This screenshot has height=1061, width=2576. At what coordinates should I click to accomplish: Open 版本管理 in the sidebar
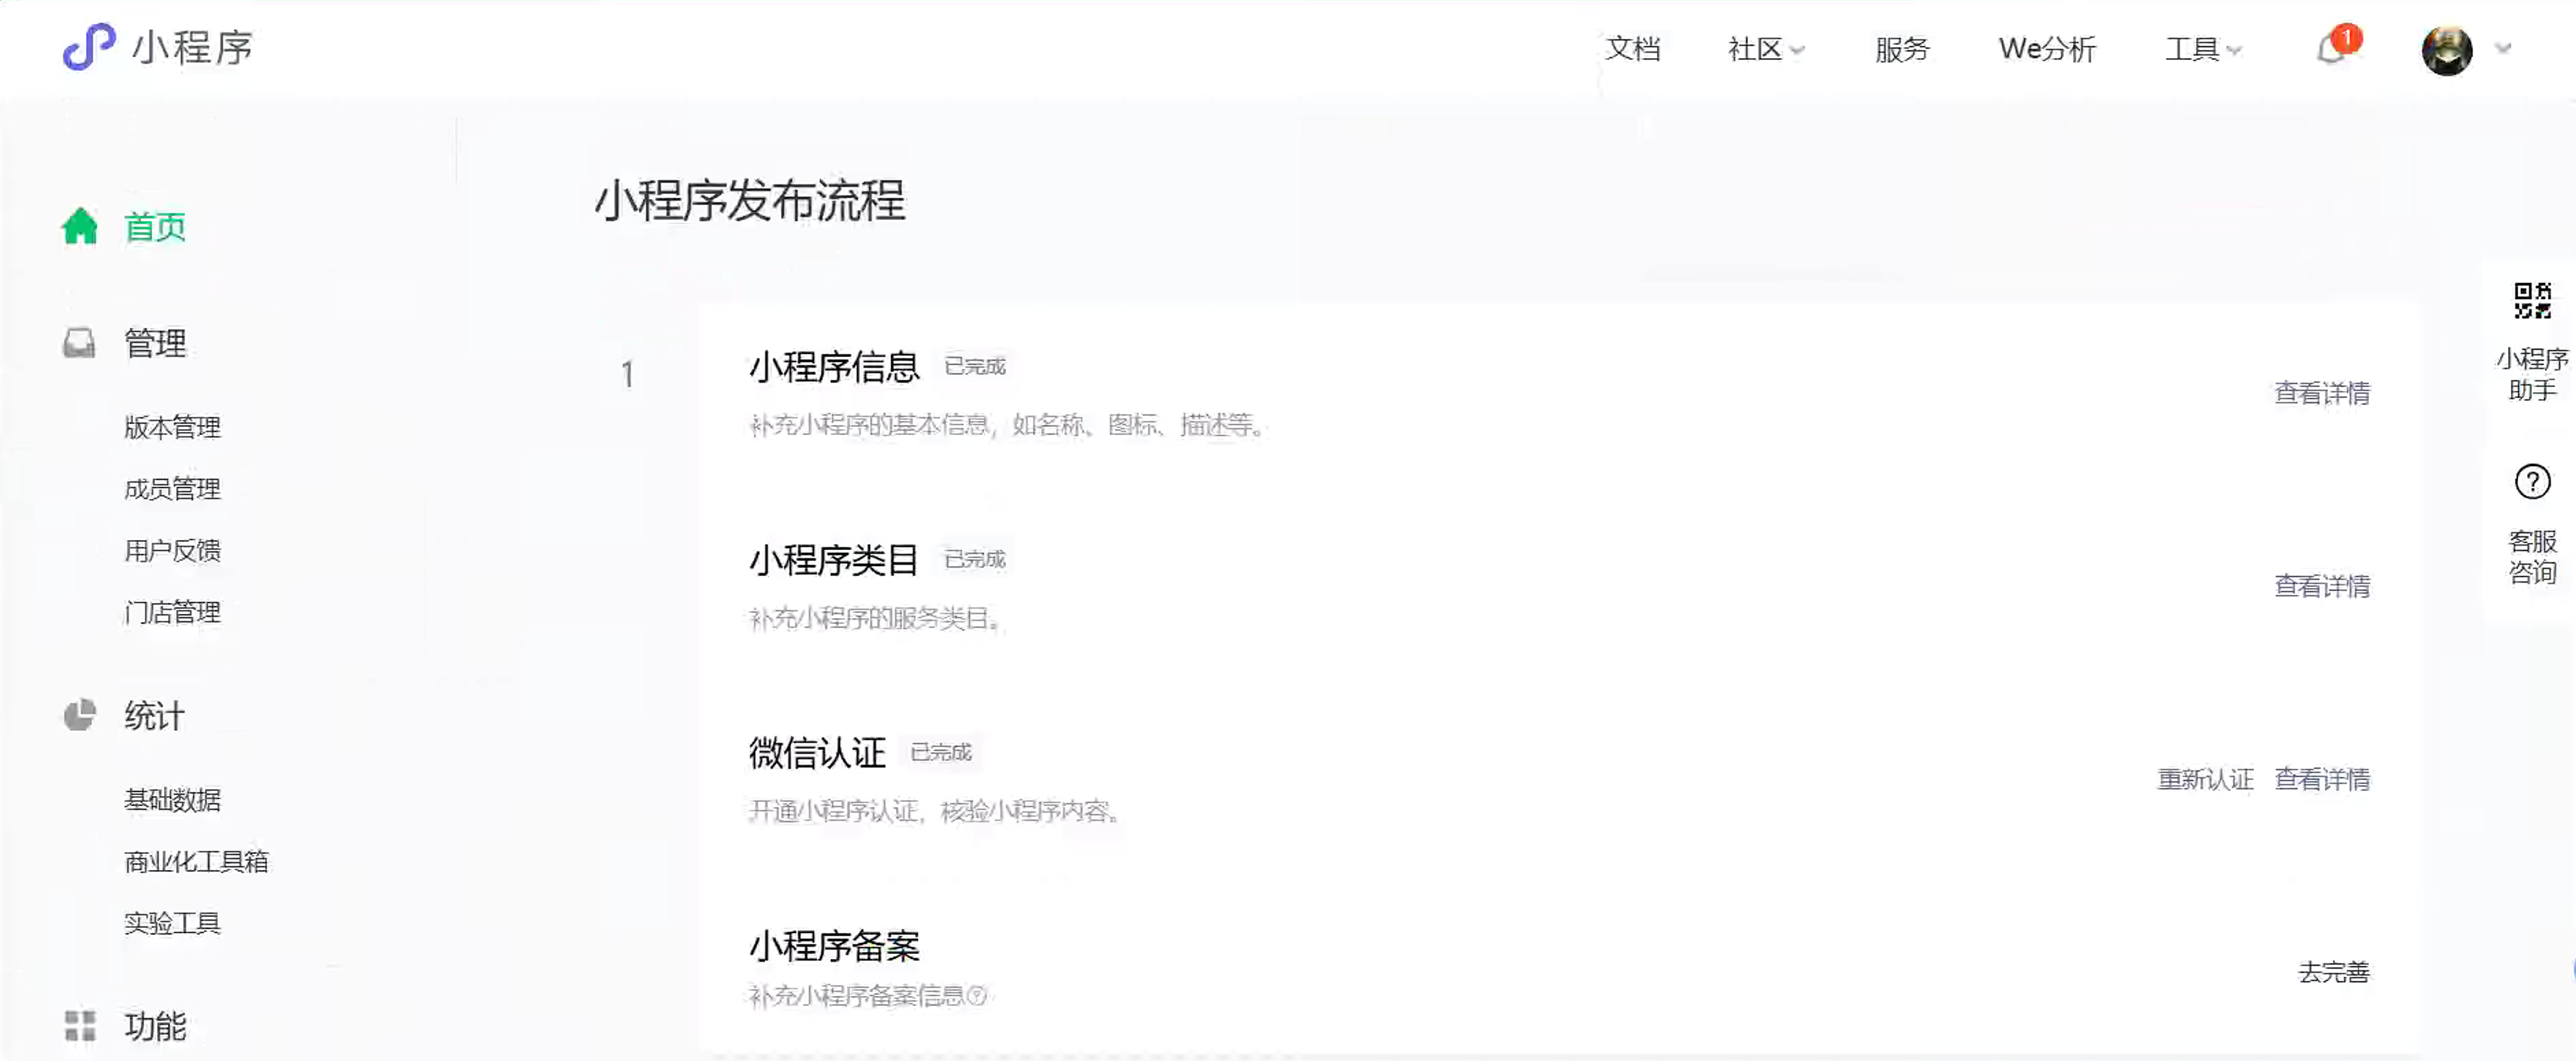172,427
